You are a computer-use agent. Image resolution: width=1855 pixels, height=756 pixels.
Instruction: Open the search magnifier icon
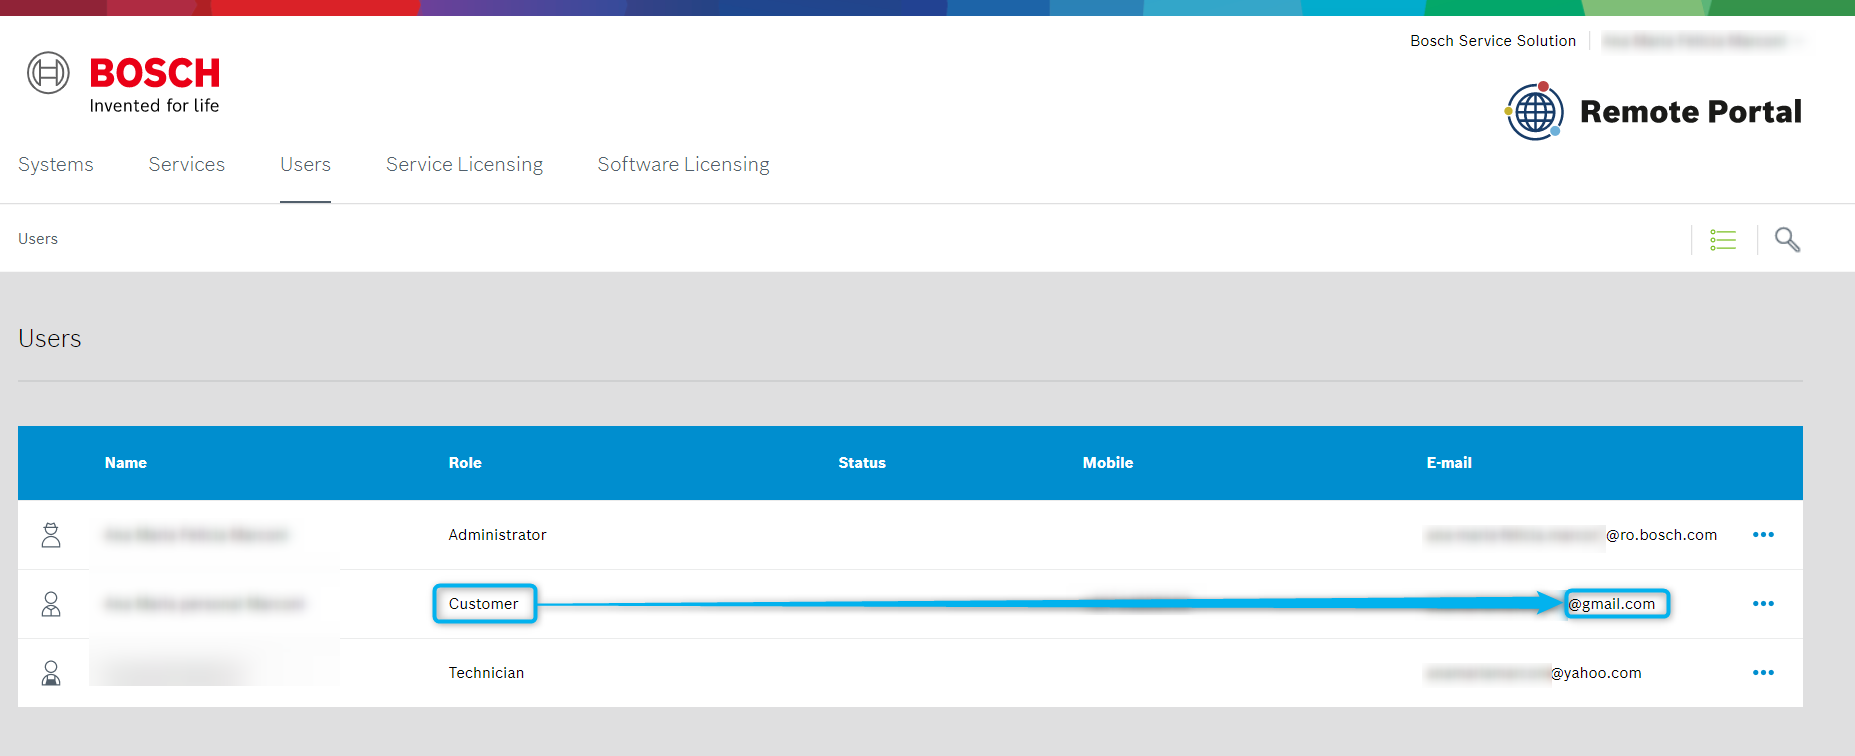[x=1787, y=240]
